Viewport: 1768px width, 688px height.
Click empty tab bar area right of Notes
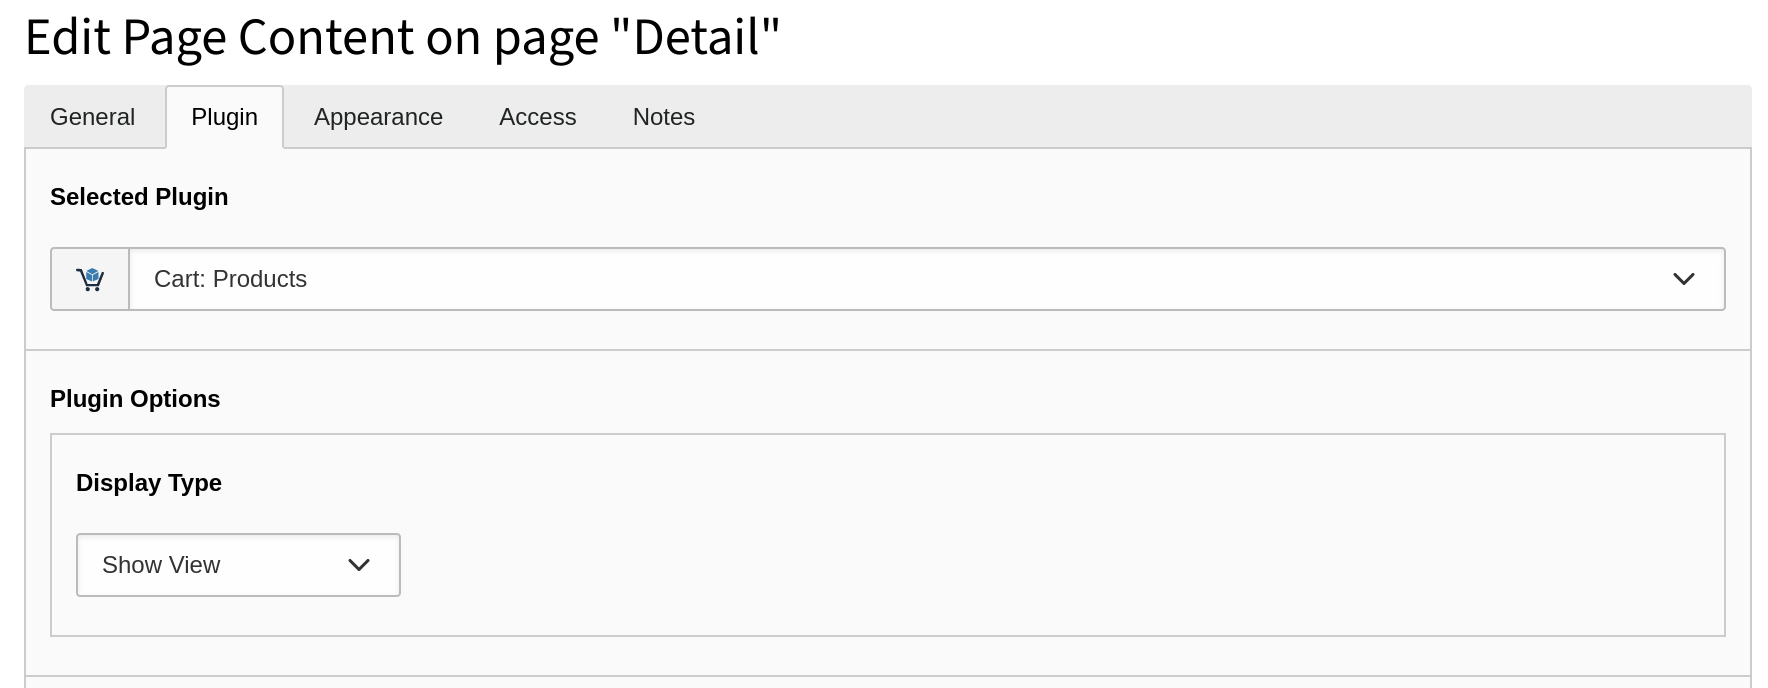[x=1200, y=117]
